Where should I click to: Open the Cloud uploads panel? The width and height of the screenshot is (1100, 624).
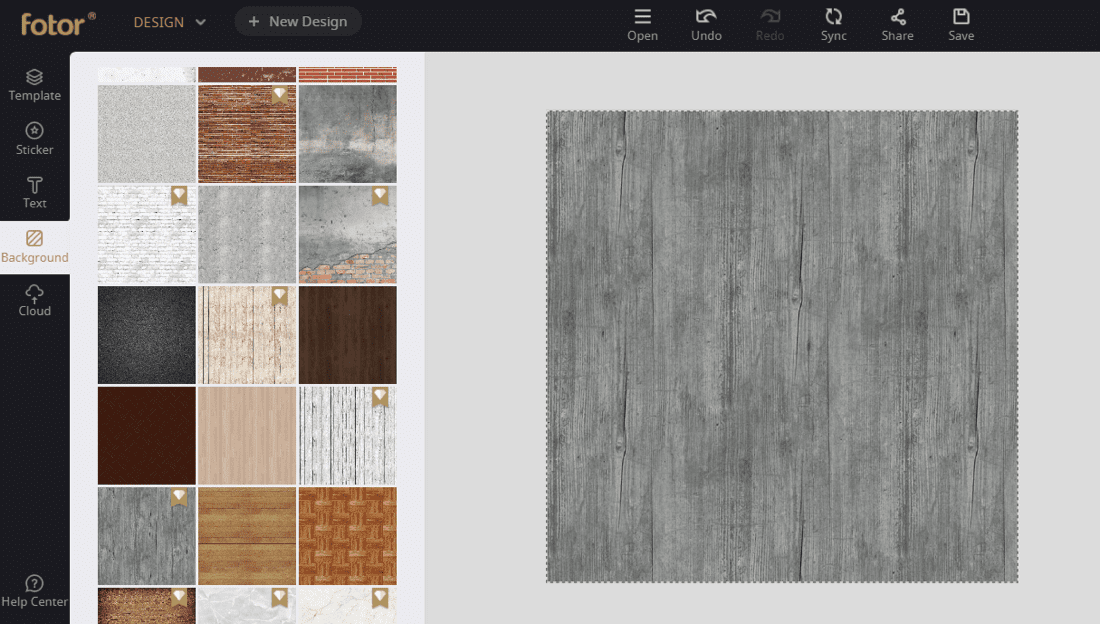click(x=34, y=300)
